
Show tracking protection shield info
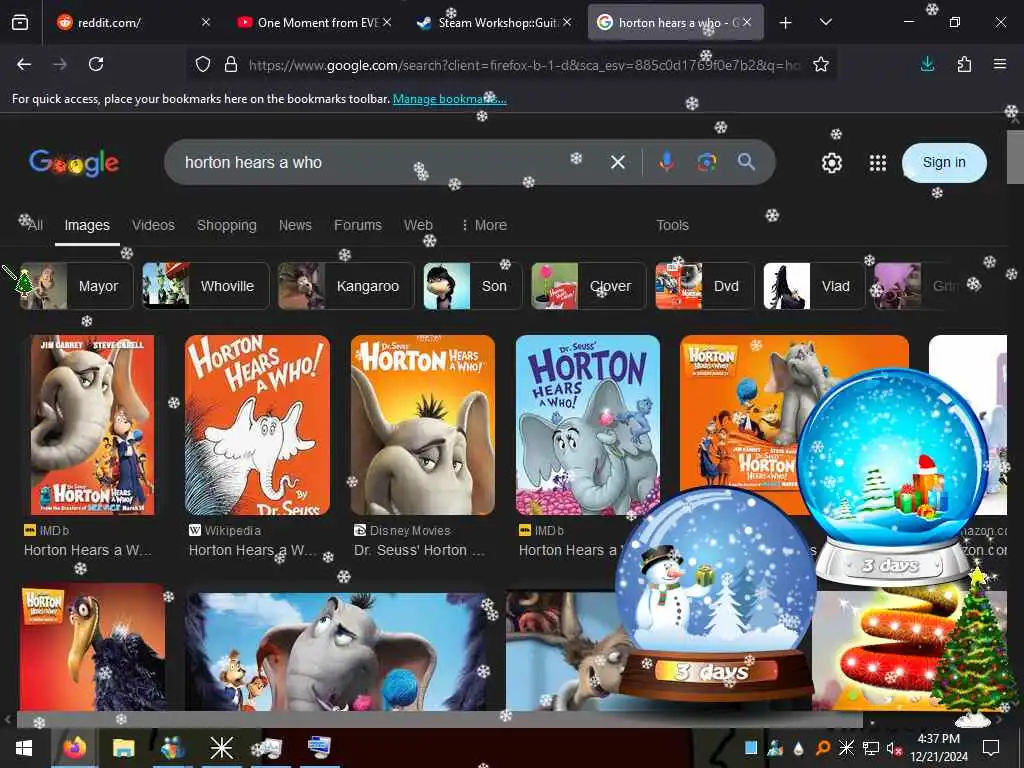[203, 64]
